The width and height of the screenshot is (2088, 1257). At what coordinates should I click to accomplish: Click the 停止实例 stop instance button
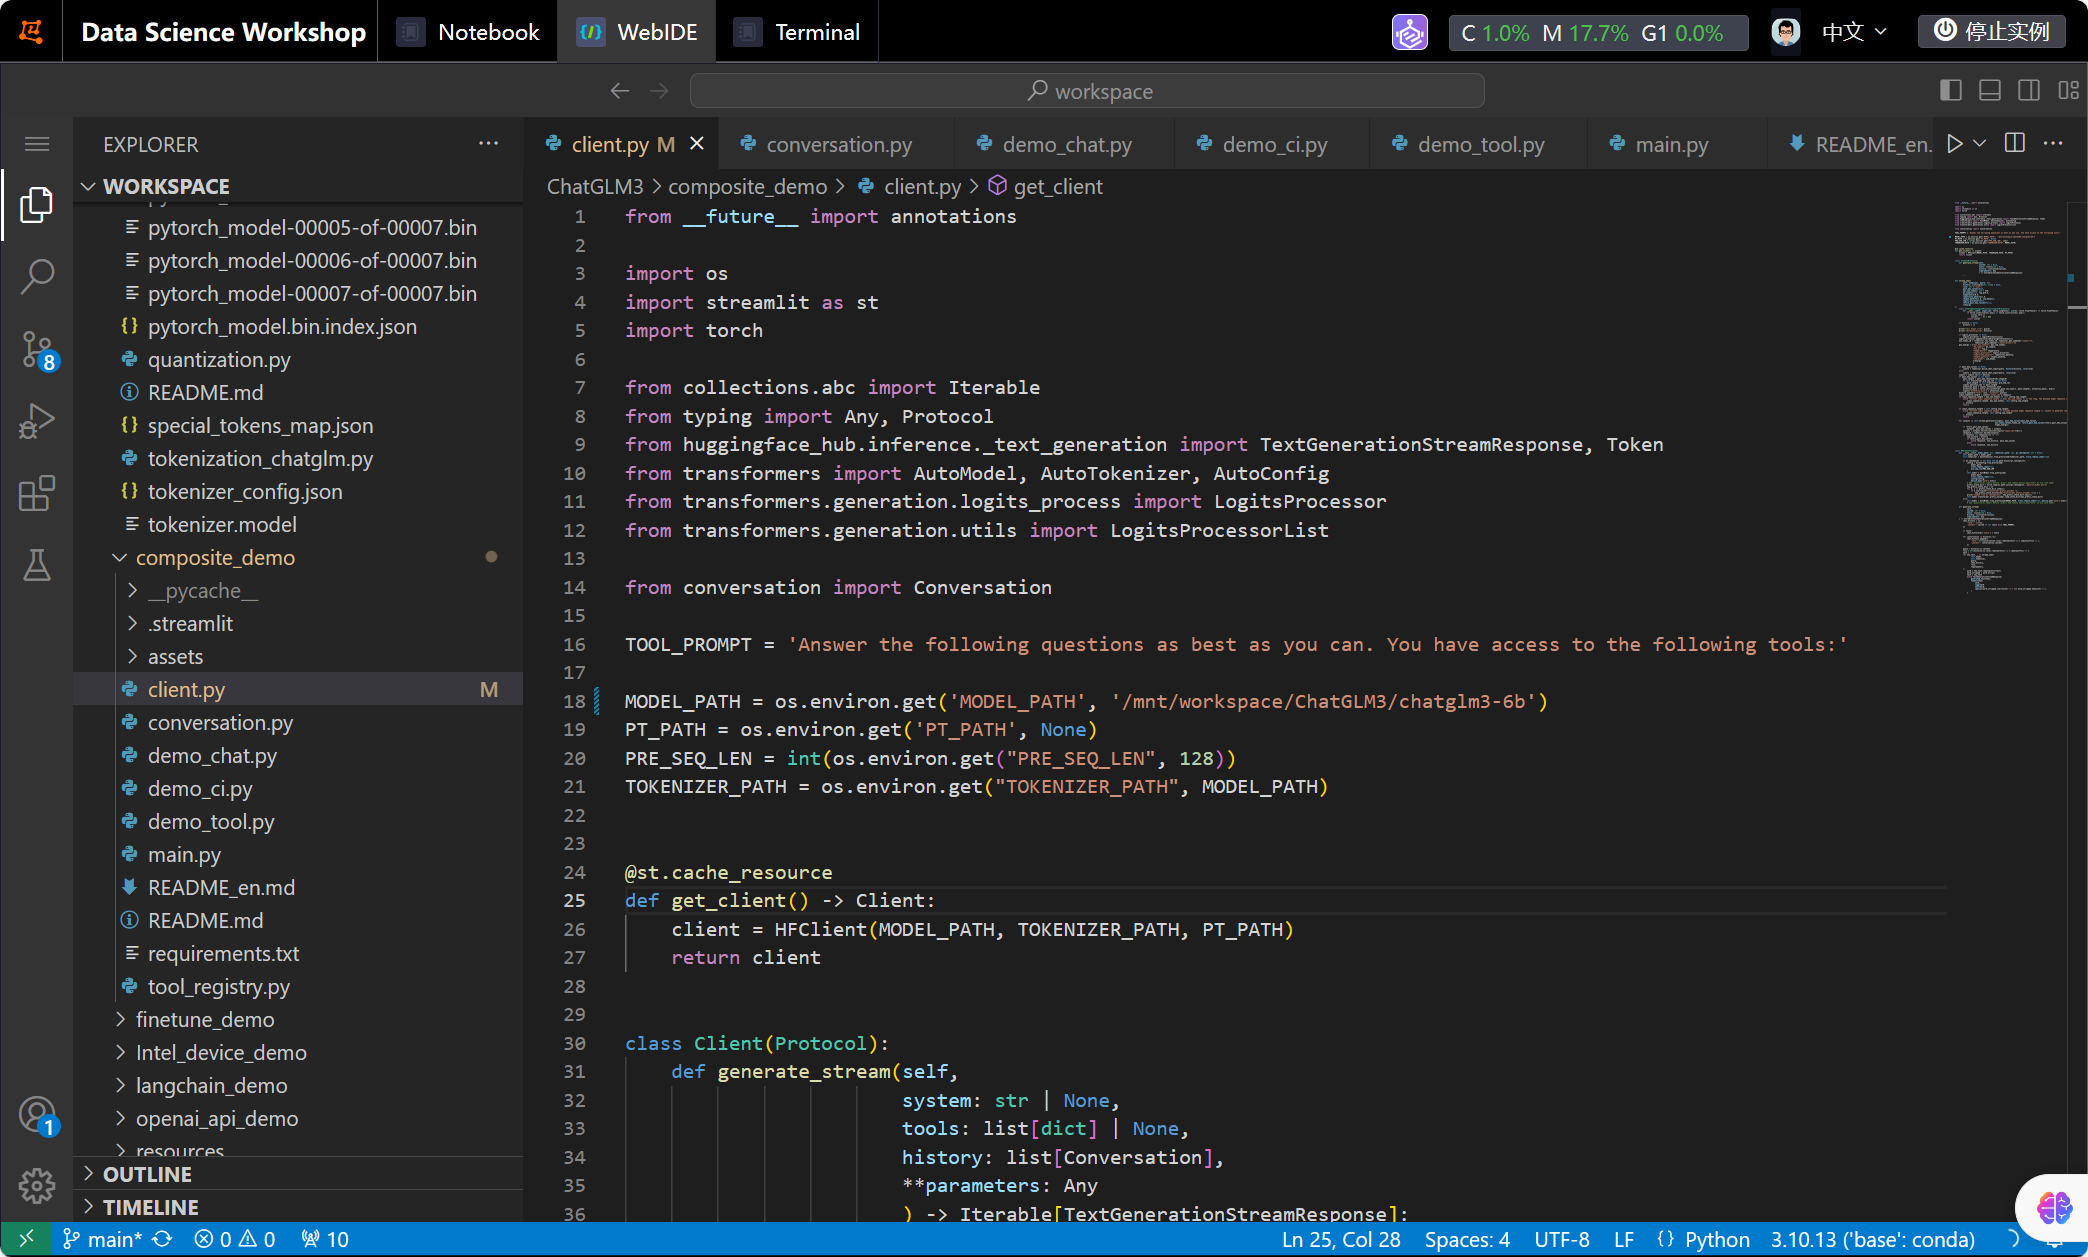[1992, 32]
